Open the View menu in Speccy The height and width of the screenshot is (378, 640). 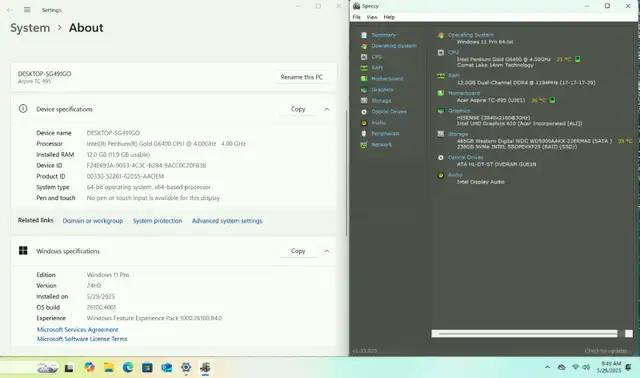pyautogui.click(x=372, y=17)
